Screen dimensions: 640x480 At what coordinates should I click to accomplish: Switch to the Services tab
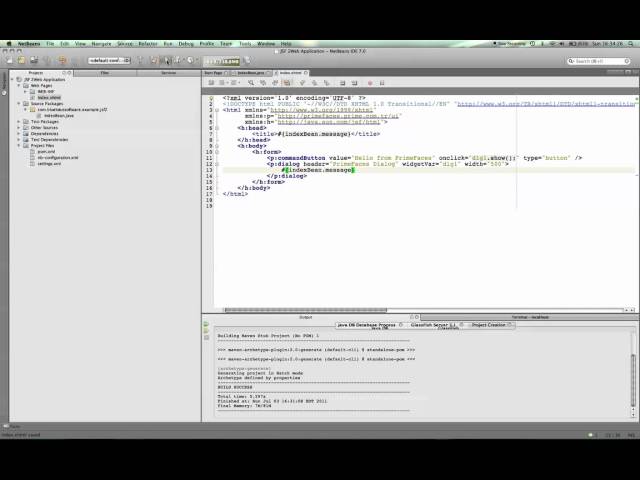point(169,73)
